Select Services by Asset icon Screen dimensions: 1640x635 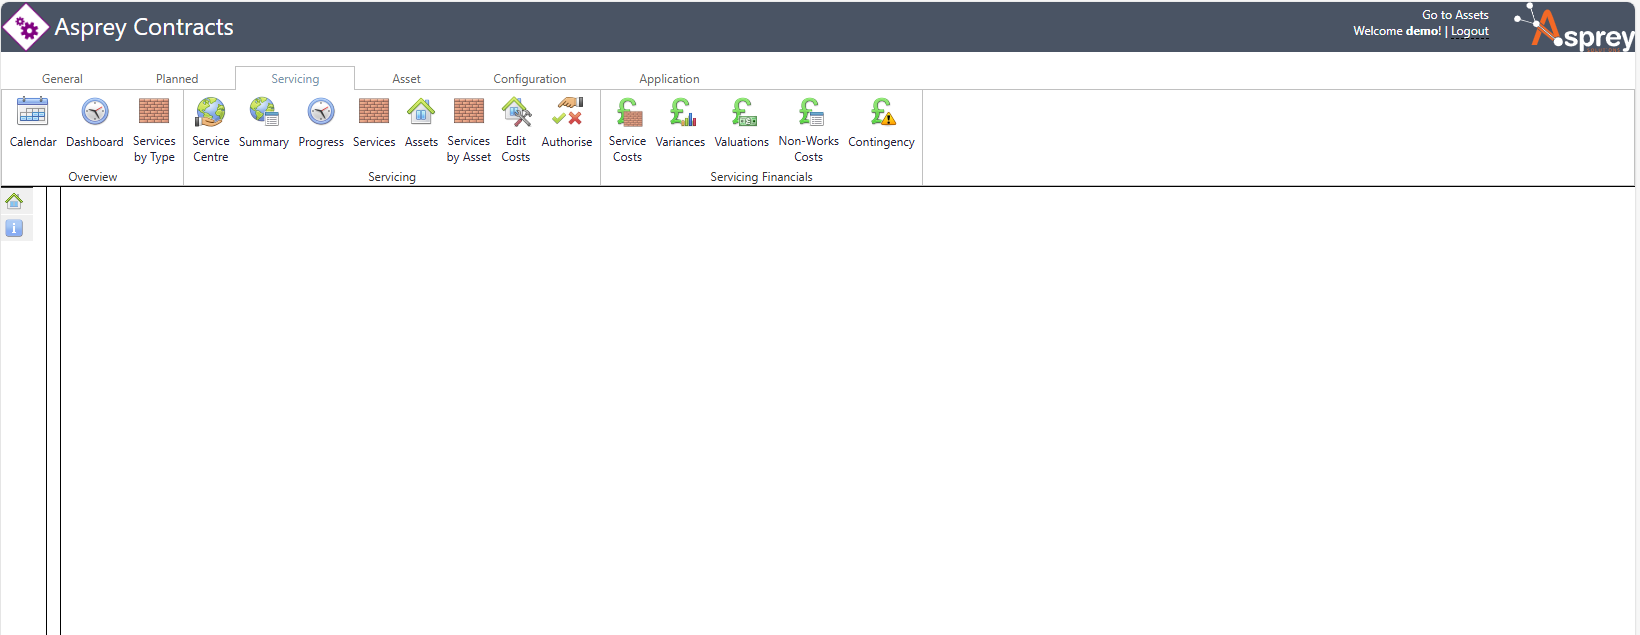pos(468,112)
